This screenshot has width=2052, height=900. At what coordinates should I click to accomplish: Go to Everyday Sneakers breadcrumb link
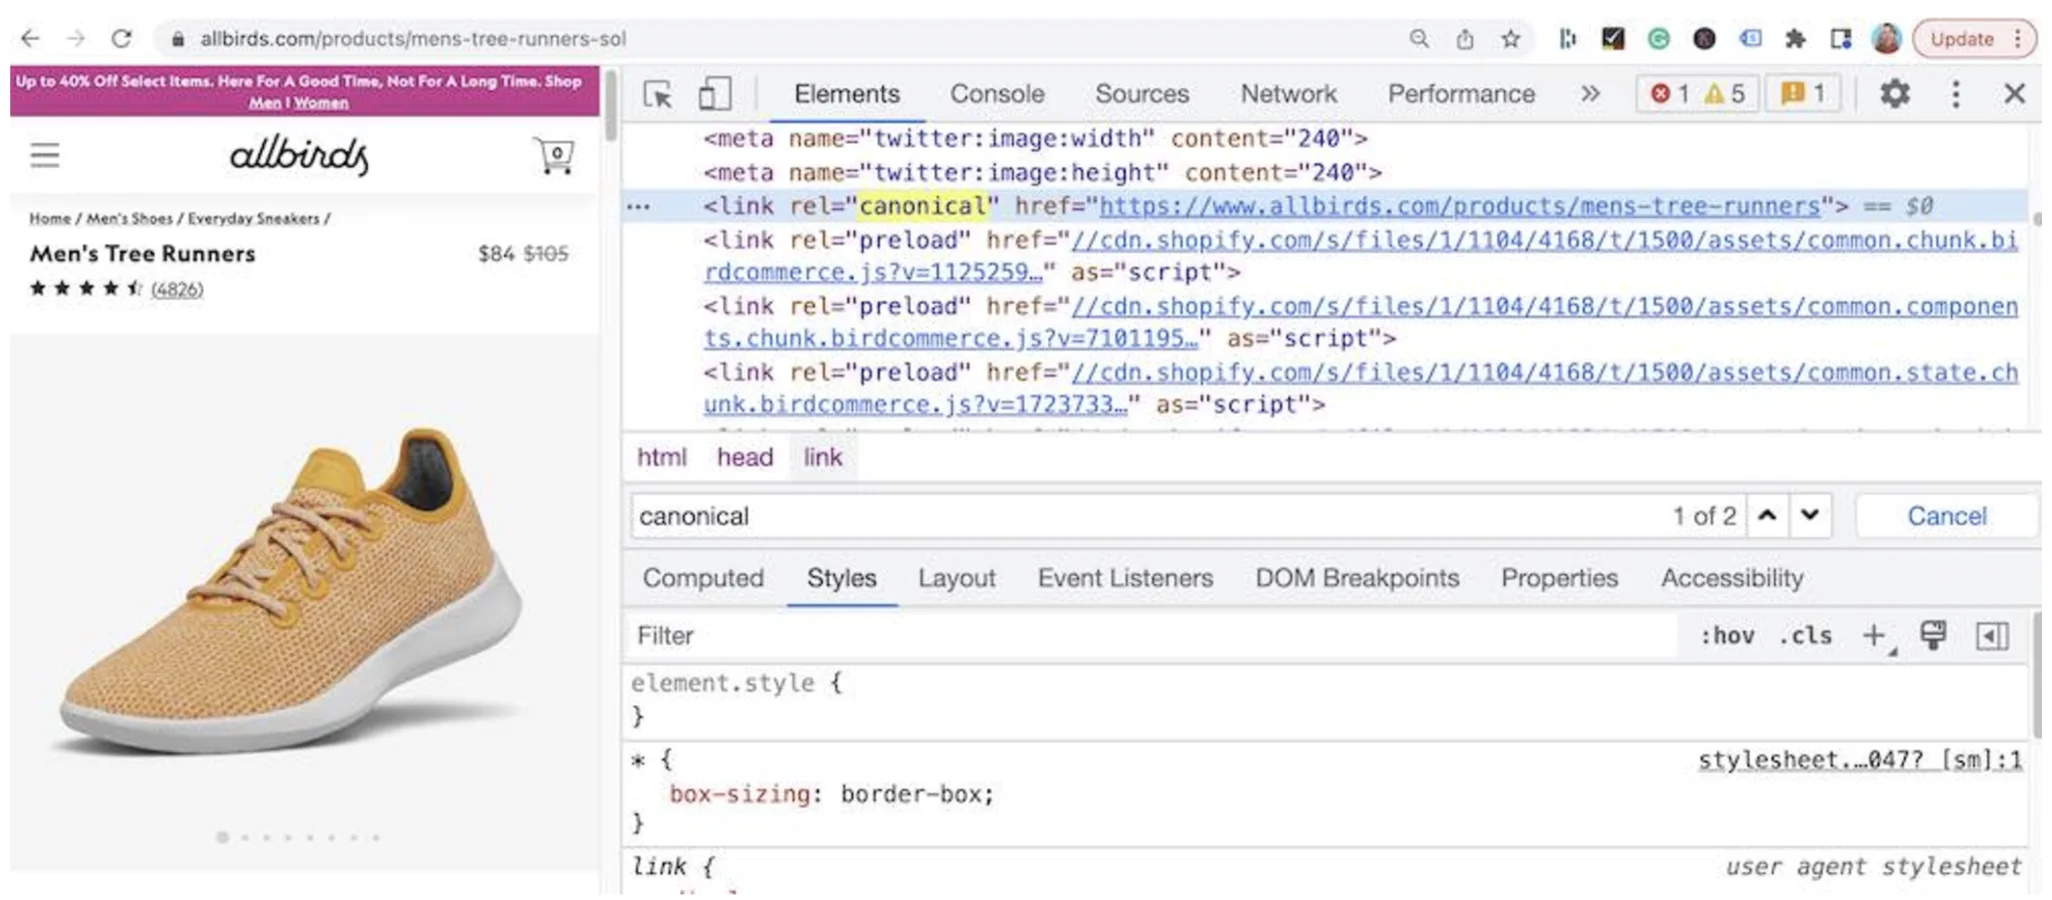[x=254, y=218]
